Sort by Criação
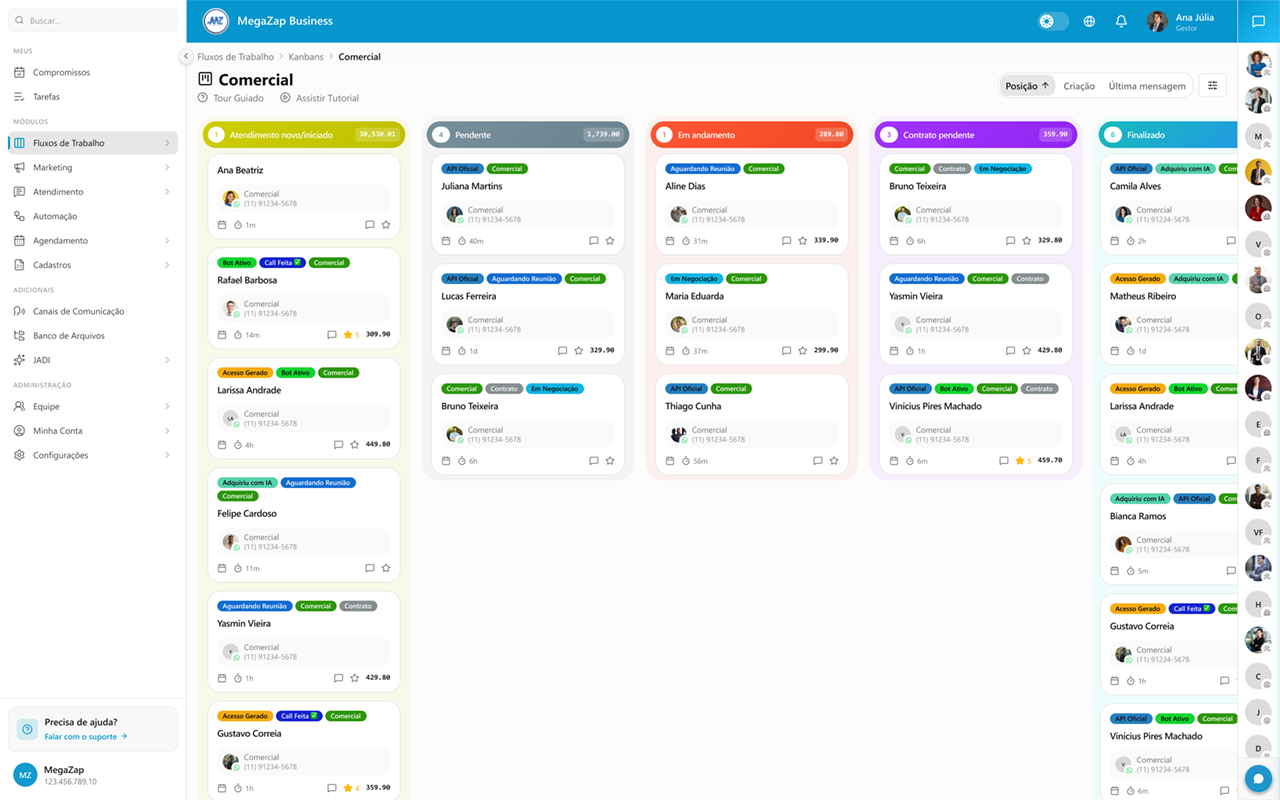Screen dimensions: 1280x800 [x=1079, y=86]
